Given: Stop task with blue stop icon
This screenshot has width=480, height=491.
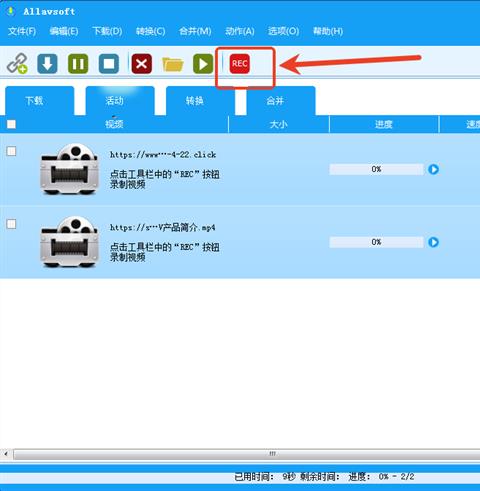Looking at the screenshot, I should click(109, 63).
